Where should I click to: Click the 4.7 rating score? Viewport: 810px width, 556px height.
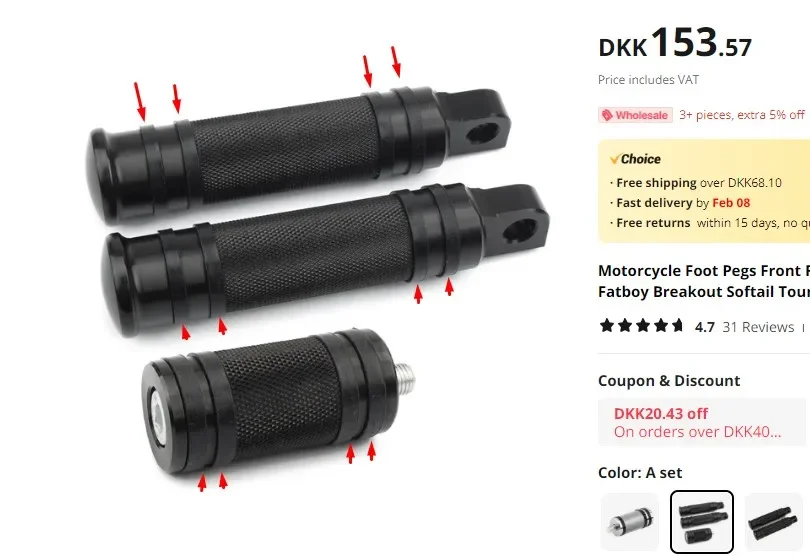point(705,327)
